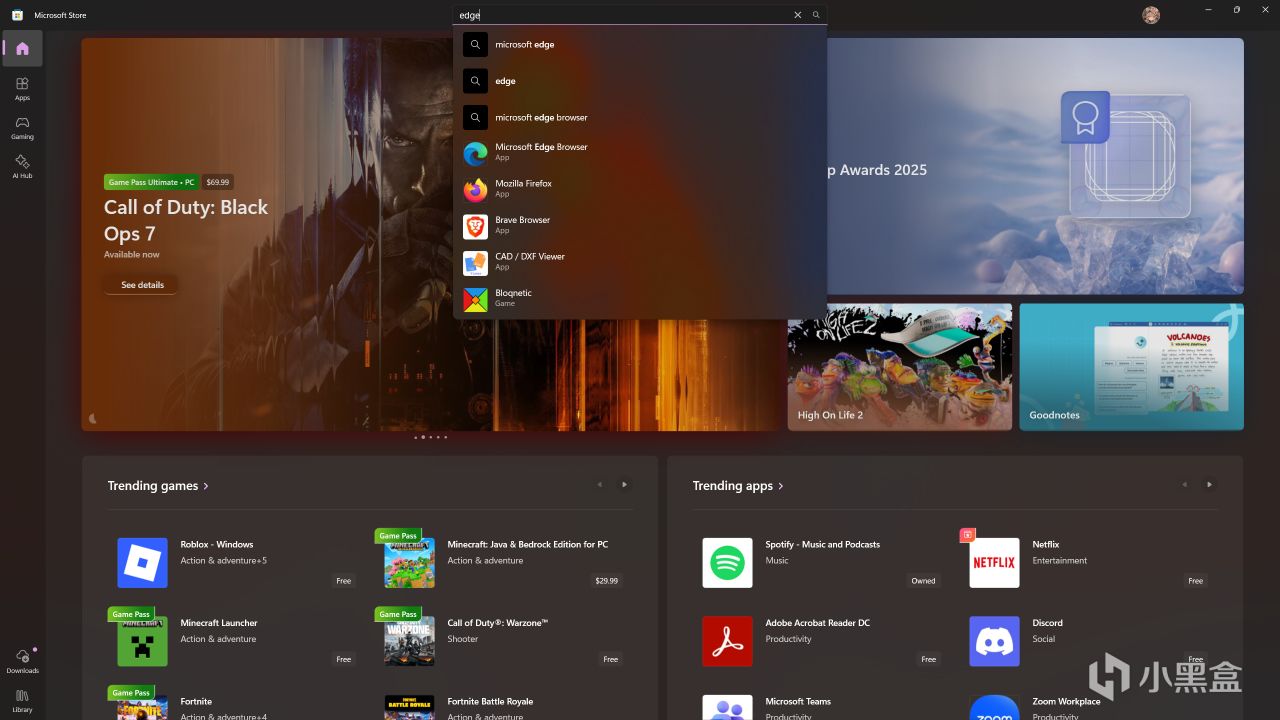Screen dimensions: 1280x720
Task: Choose the 'microsoft edge' search suggestion
Action: point(640,44)
